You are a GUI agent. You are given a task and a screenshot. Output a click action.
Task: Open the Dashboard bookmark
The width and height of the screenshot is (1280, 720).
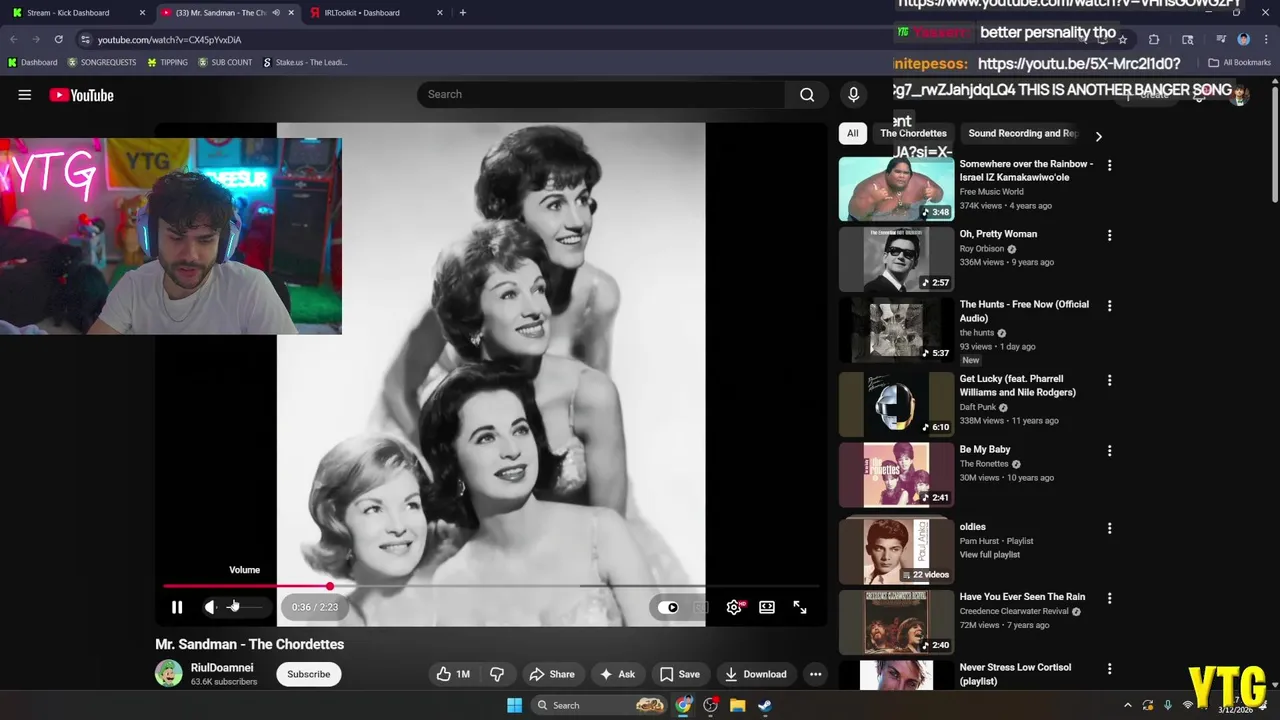click(32, 62)
